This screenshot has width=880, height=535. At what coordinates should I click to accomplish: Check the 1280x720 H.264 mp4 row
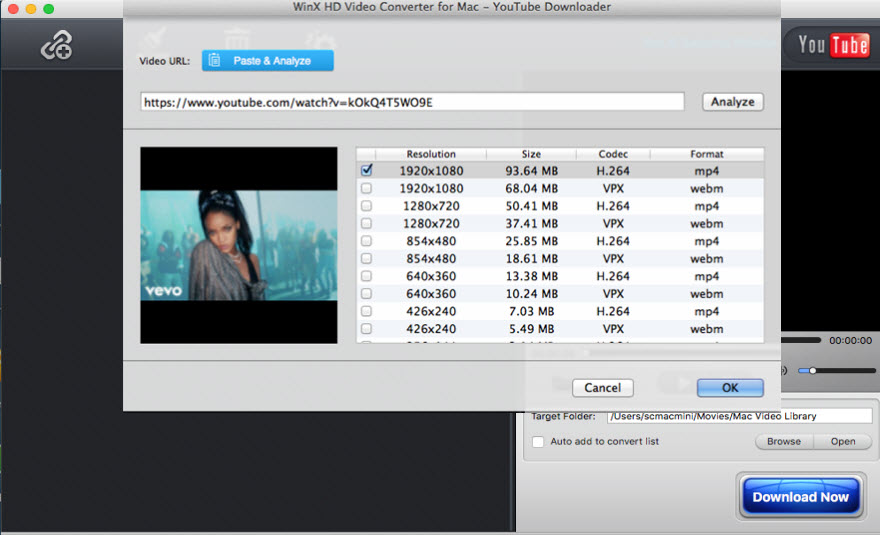(366, 205)
